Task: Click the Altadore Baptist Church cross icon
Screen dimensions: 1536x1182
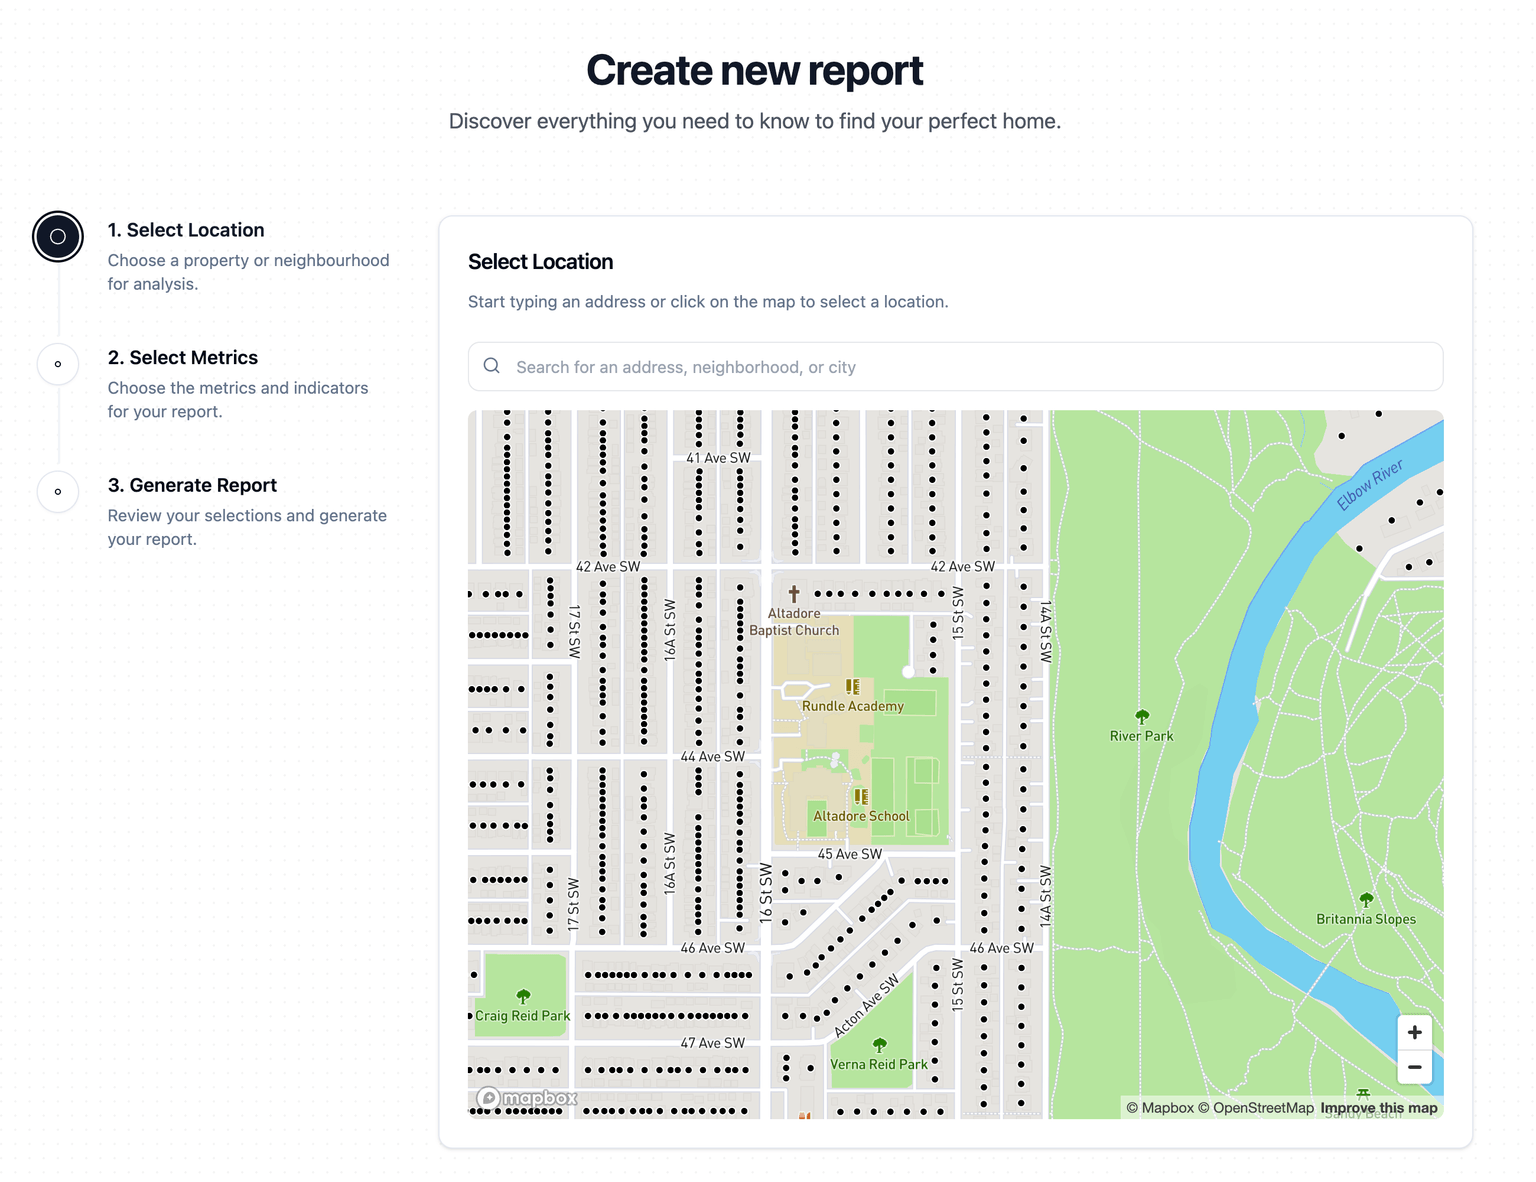Action: point(794,594)
